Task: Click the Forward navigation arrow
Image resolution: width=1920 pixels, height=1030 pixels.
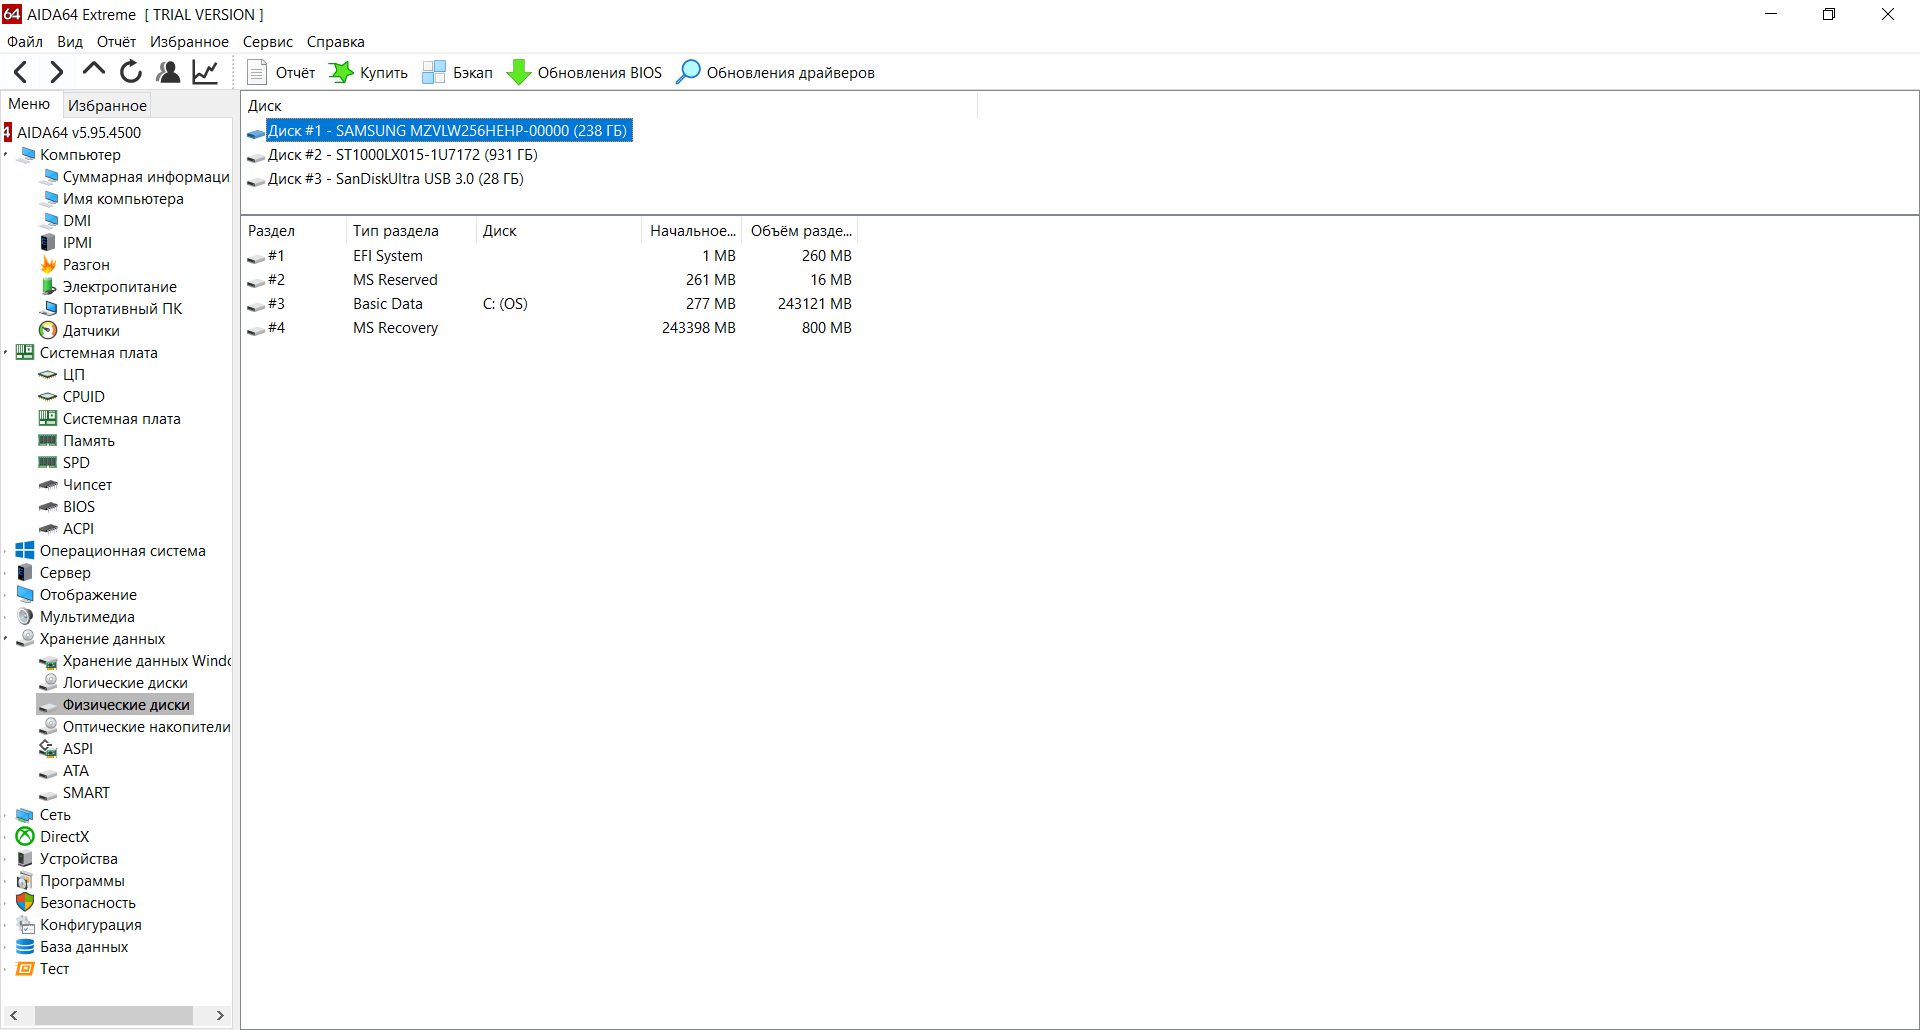Action: [x=57, y=72]
